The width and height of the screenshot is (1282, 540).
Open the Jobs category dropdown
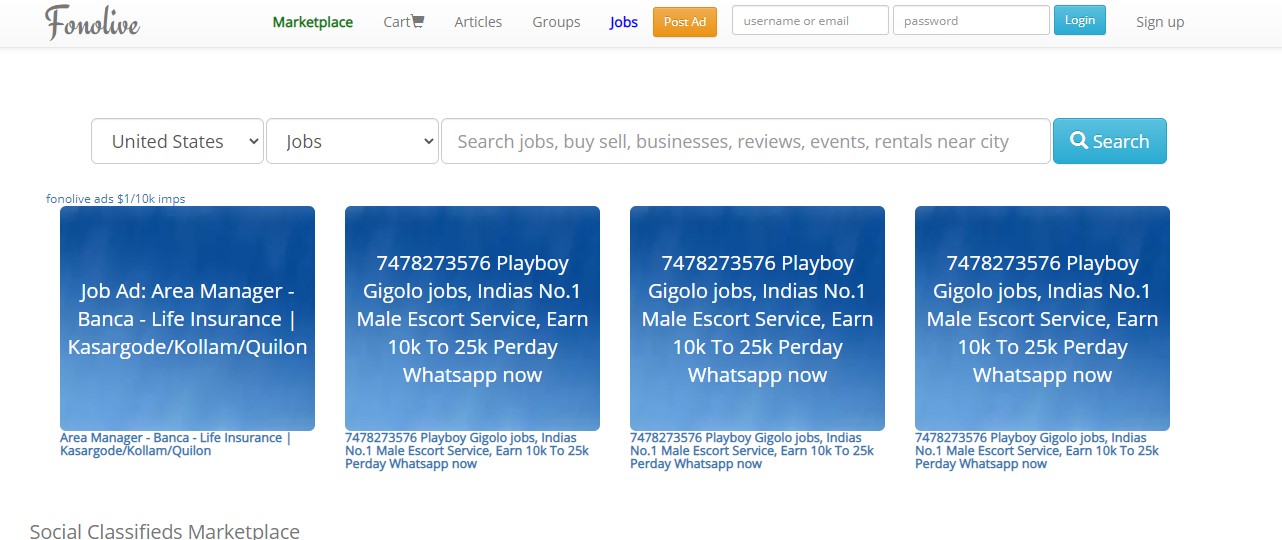point(352,141)
